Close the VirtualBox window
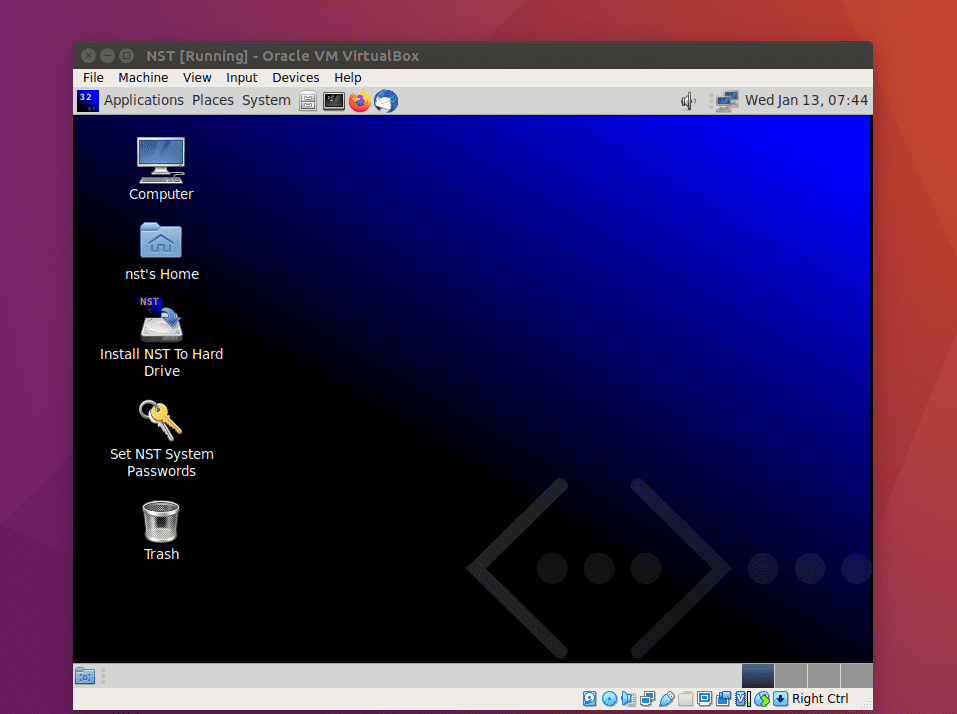The height and width of the screenshot is (714, 957). 88,56
